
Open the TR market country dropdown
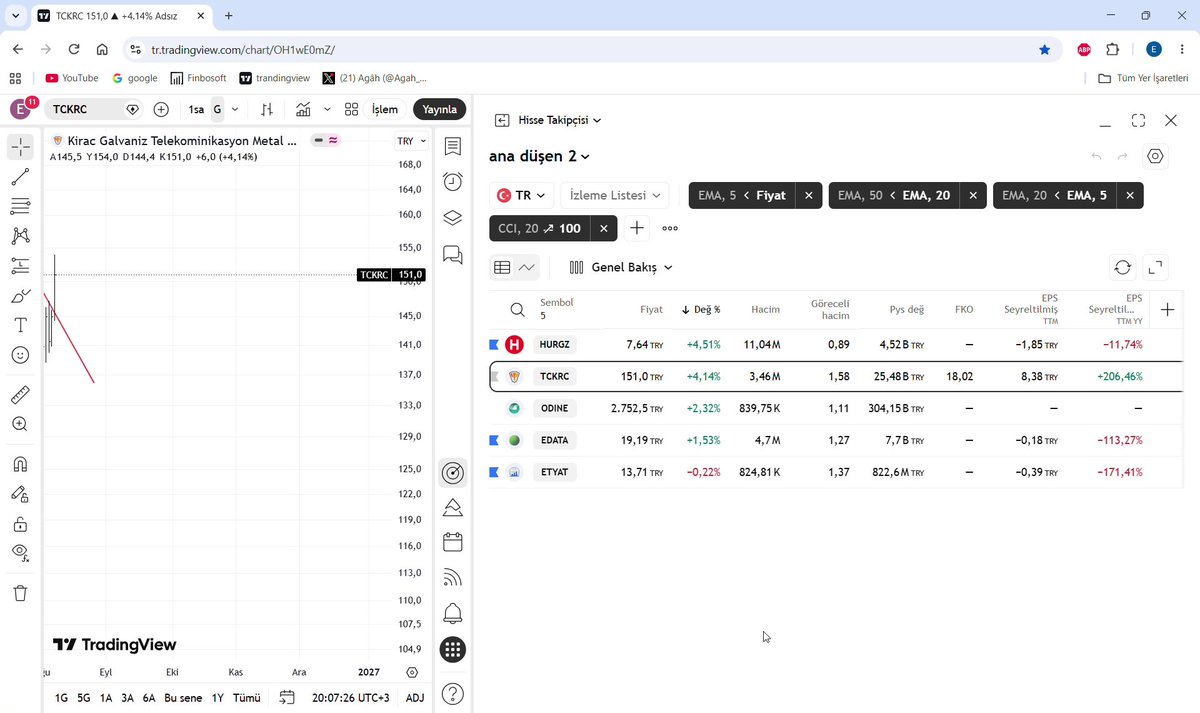point(521,196)
